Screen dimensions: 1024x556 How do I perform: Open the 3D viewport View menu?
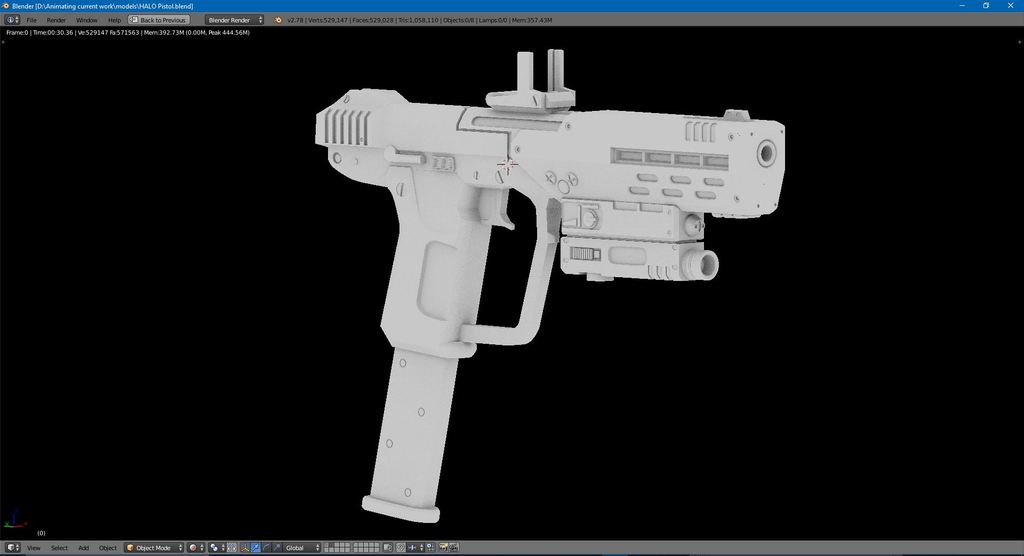coord(33,548)
